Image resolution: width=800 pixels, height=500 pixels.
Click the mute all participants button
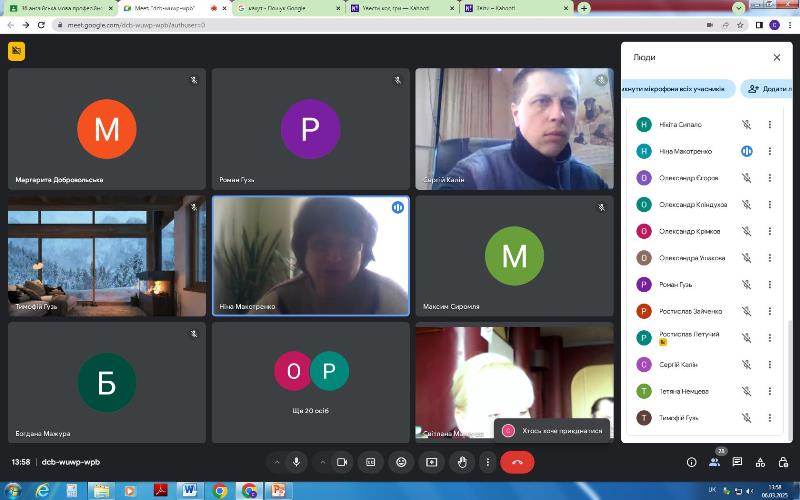tap(677, 89)
